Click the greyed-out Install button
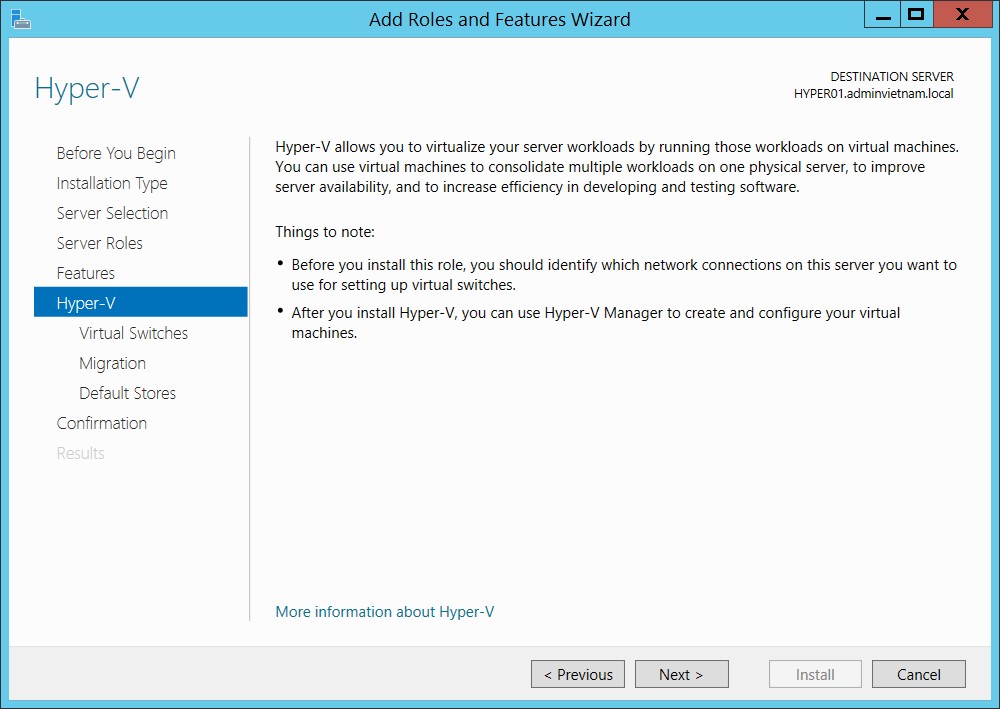 815,674
